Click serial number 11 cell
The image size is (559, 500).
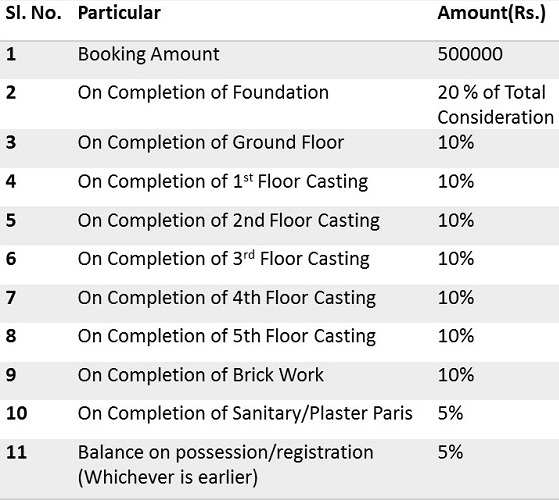[16, 453]
